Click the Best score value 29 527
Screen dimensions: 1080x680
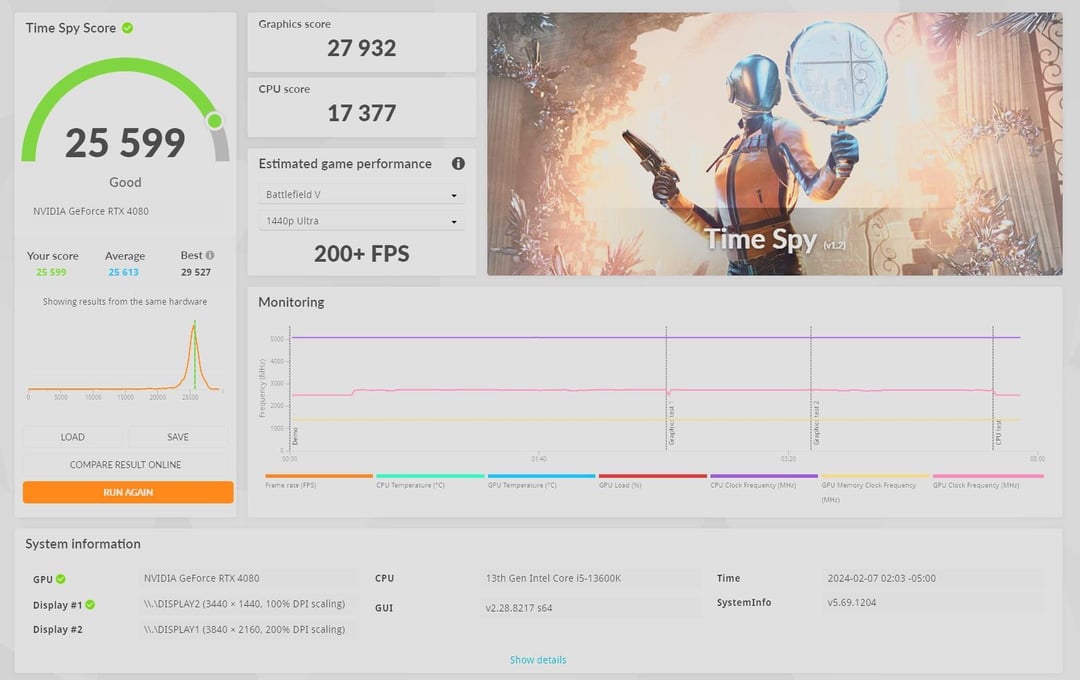point(196,272)
